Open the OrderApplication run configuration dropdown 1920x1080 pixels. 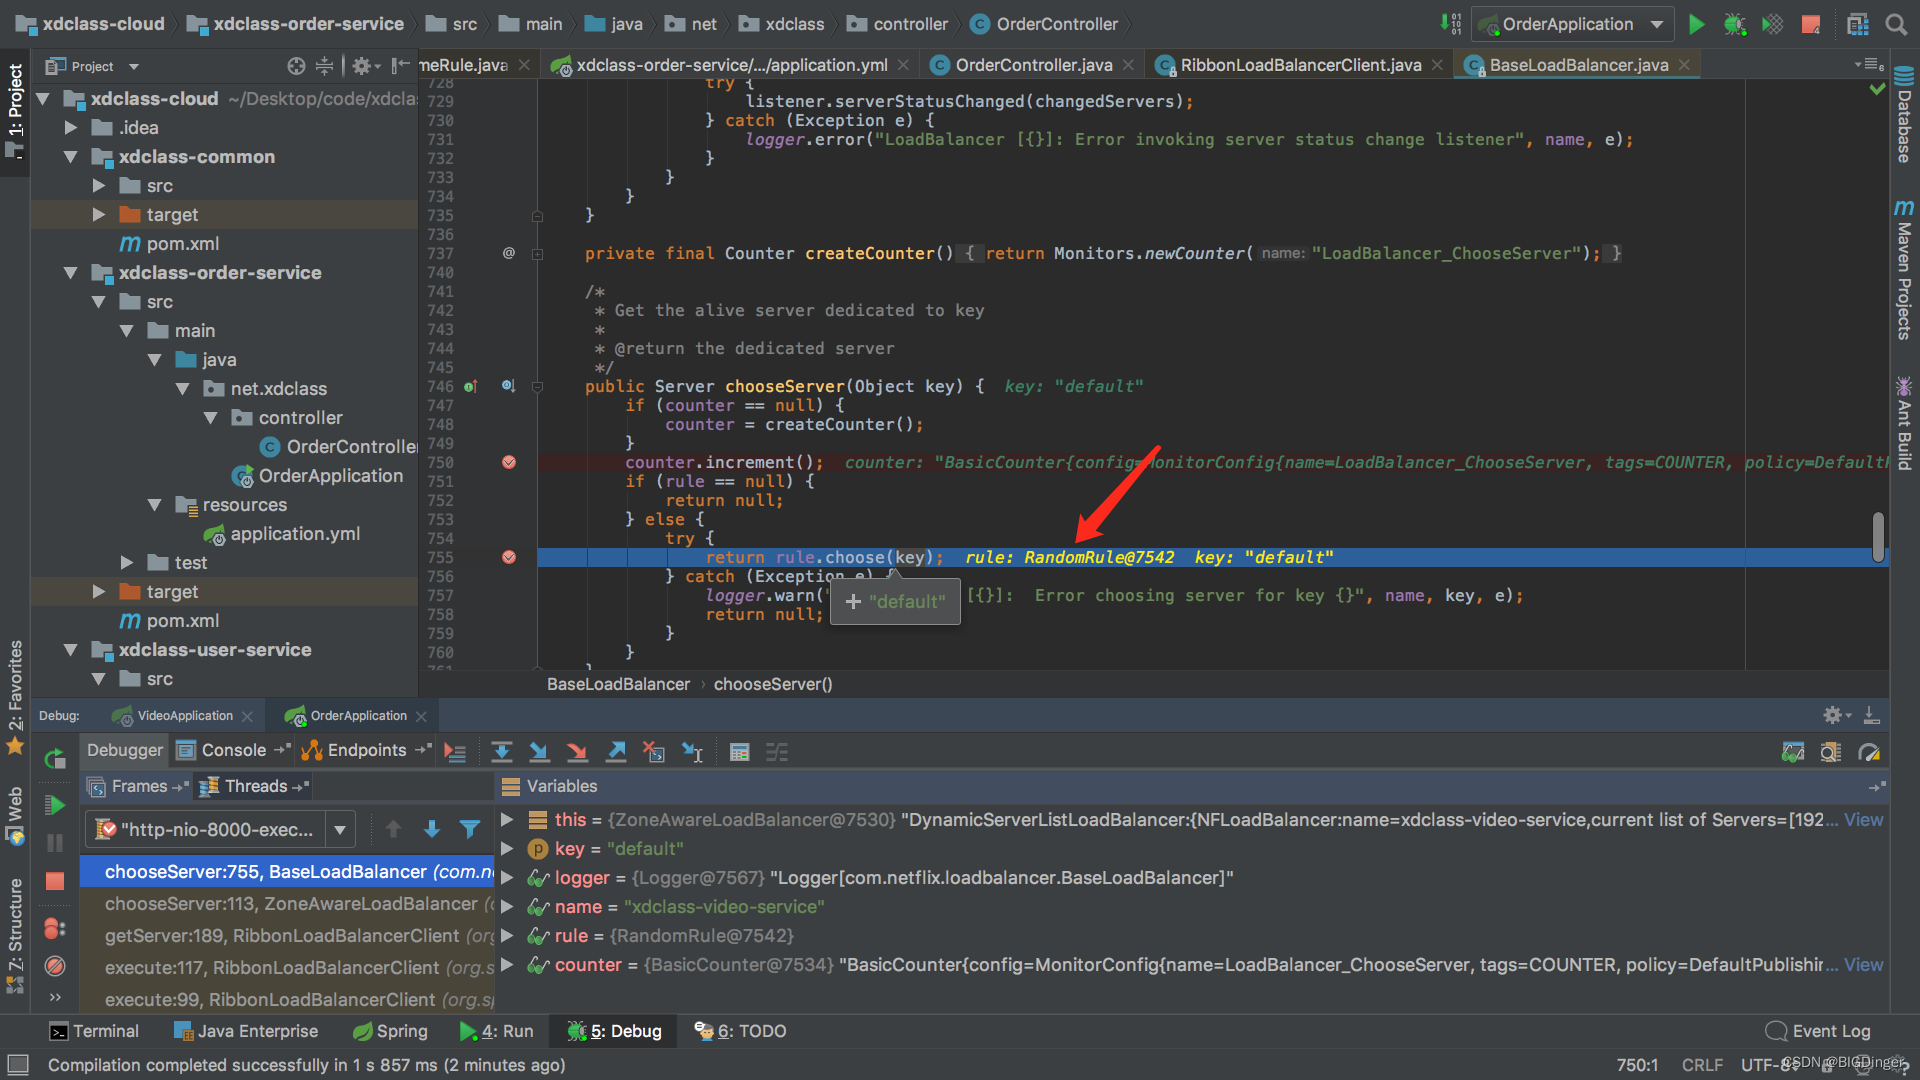pyautogui.click(x=1657, y=24)
